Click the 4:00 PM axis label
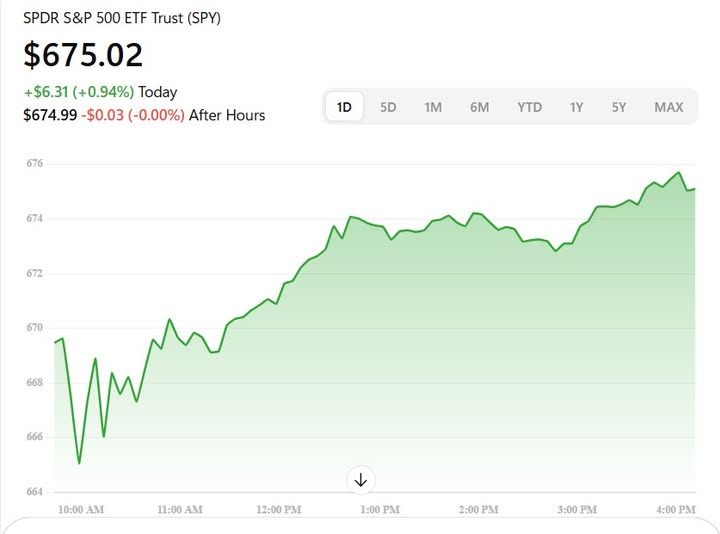Image resolution: width=720 pixels, height=534 pixels. [674, 510]
